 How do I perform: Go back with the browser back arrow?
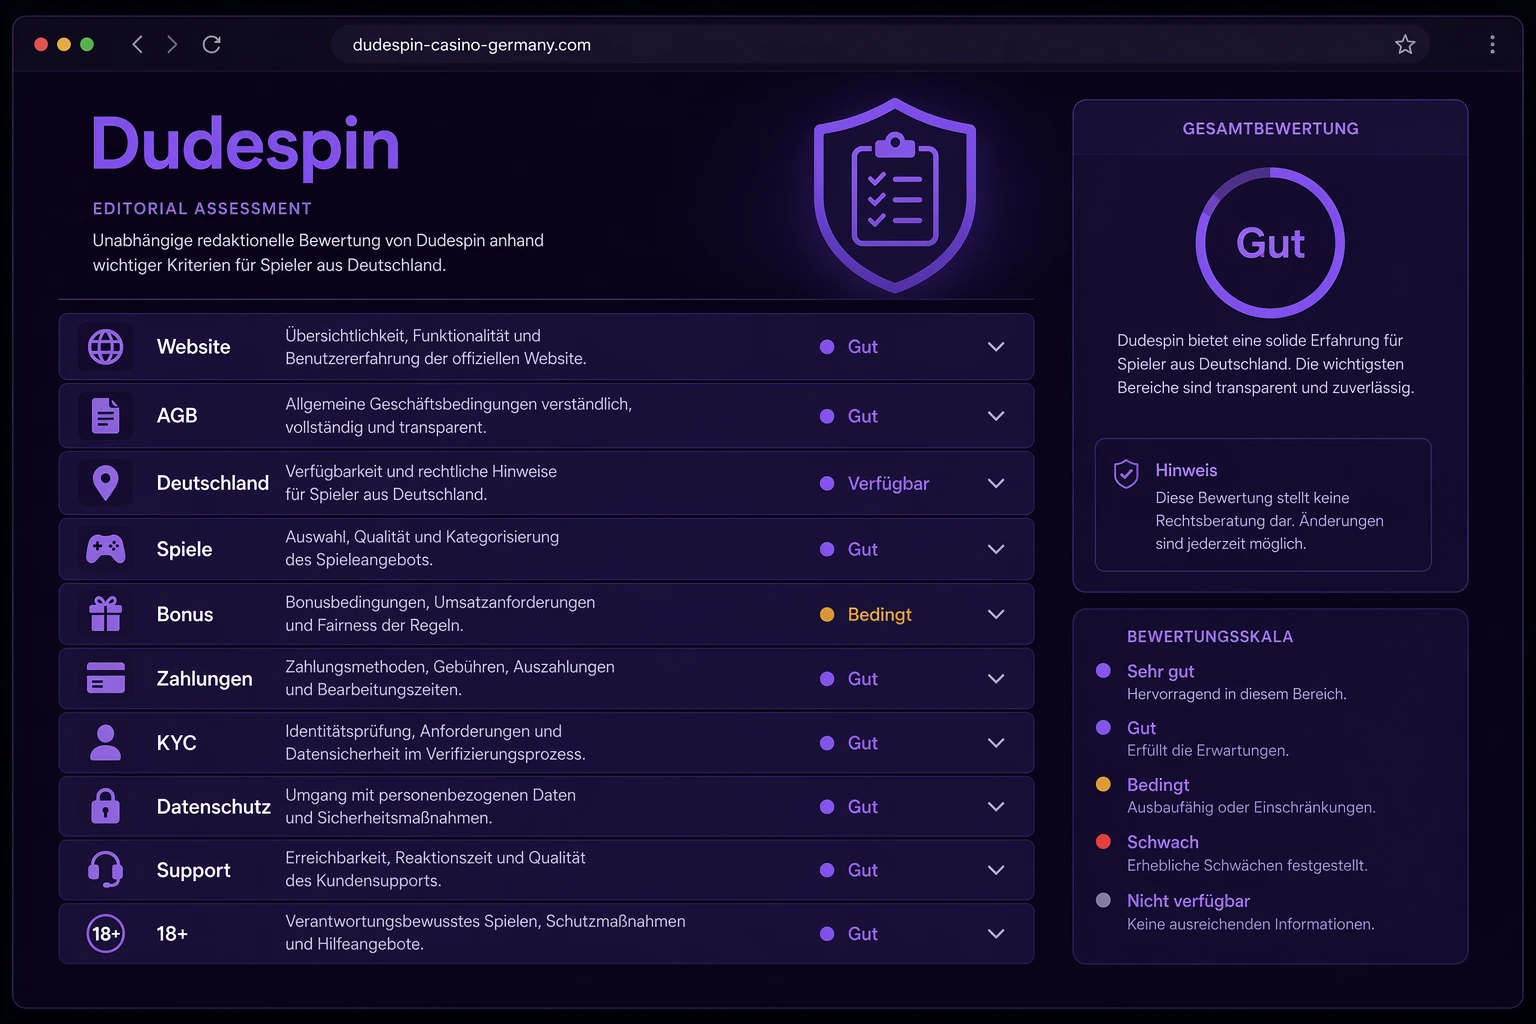[137, 44]
